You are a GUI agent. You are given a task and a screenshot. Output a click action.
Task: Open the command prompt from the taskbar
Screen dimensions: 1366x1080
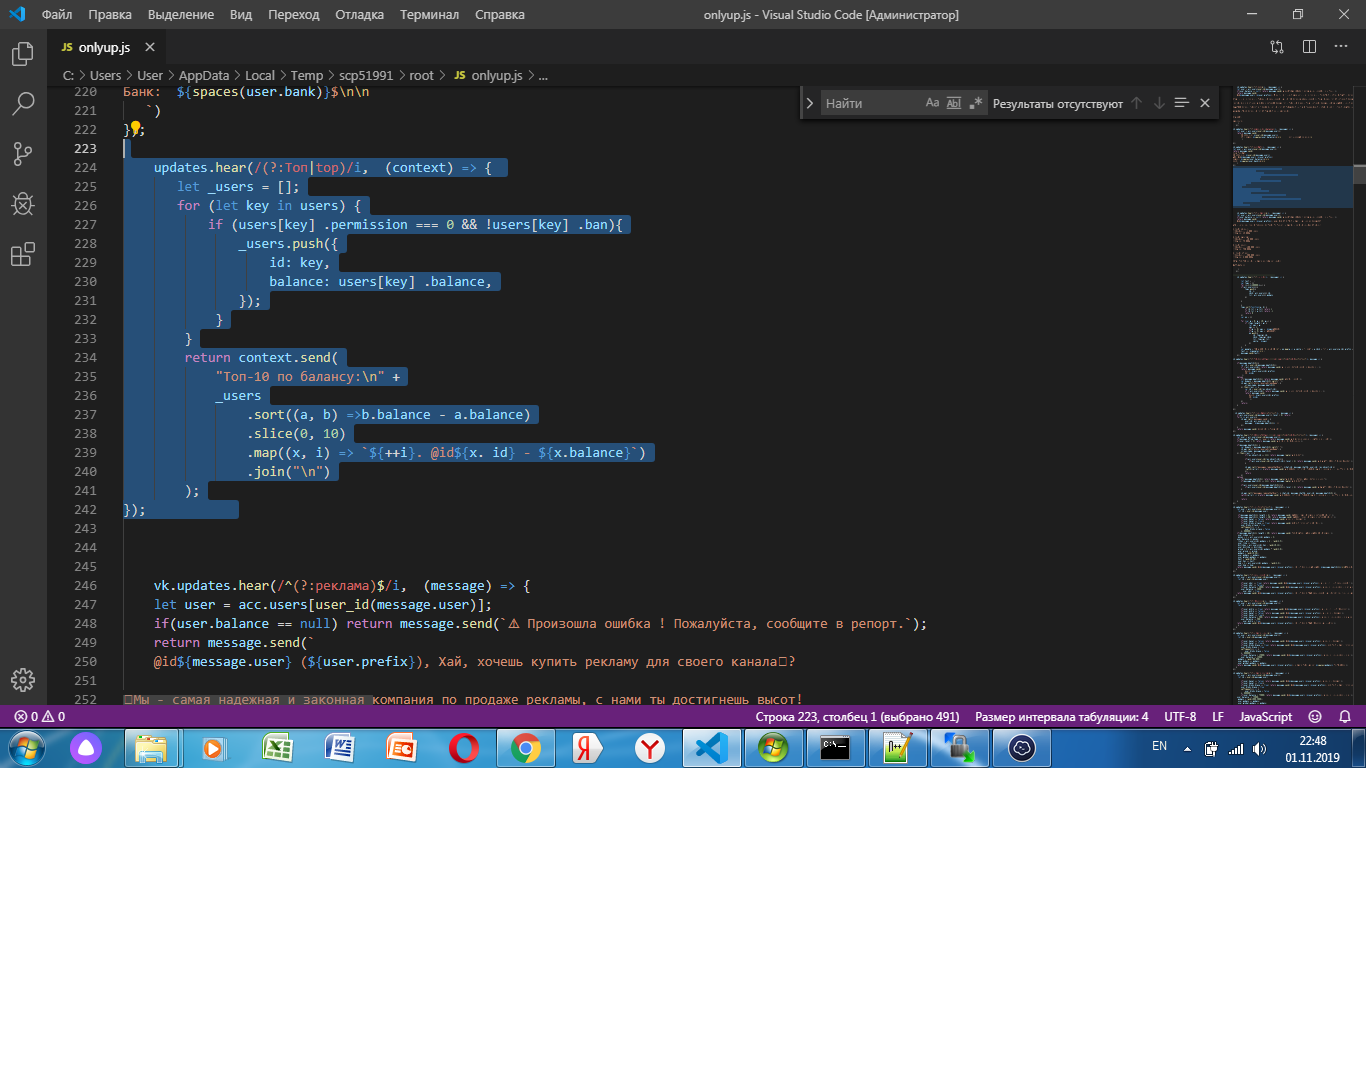835,748
